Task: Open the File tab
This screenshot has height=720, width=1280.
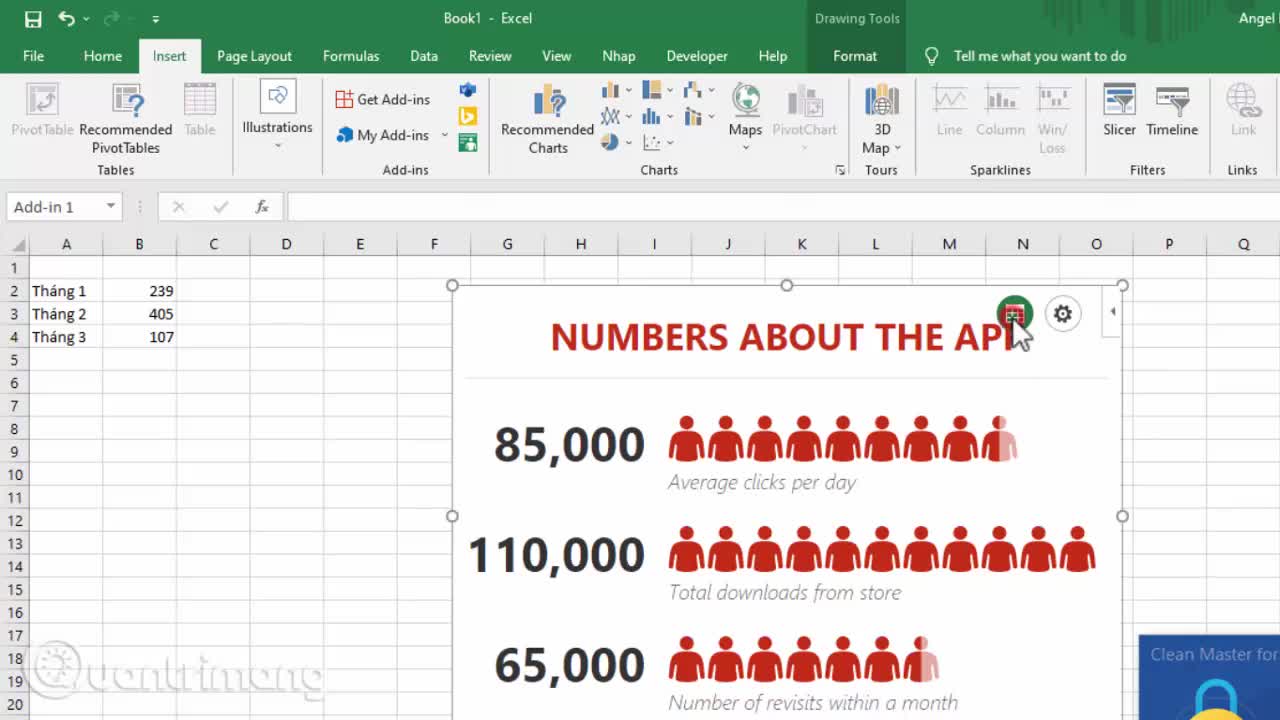Action: (x=33, y=56)
